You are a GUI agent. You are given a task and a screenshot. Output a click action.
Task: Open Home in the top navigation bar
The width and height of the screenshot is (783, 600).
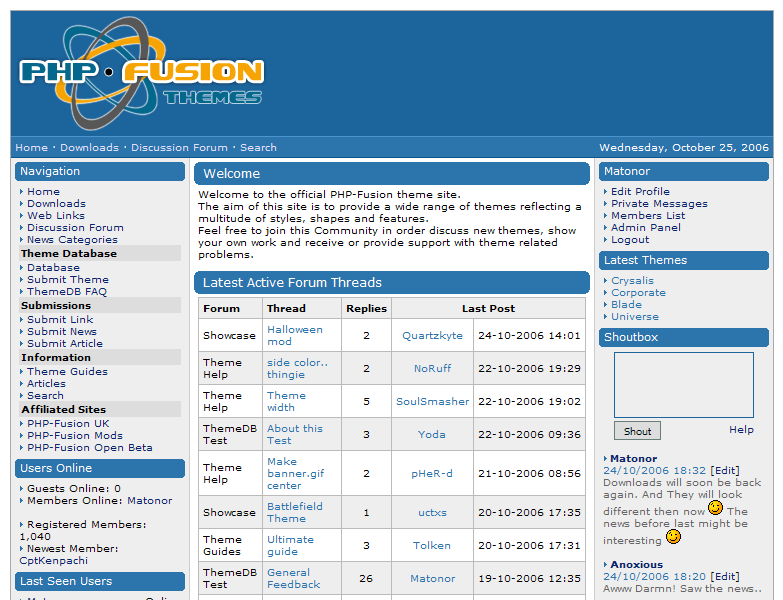pos(31,148)
